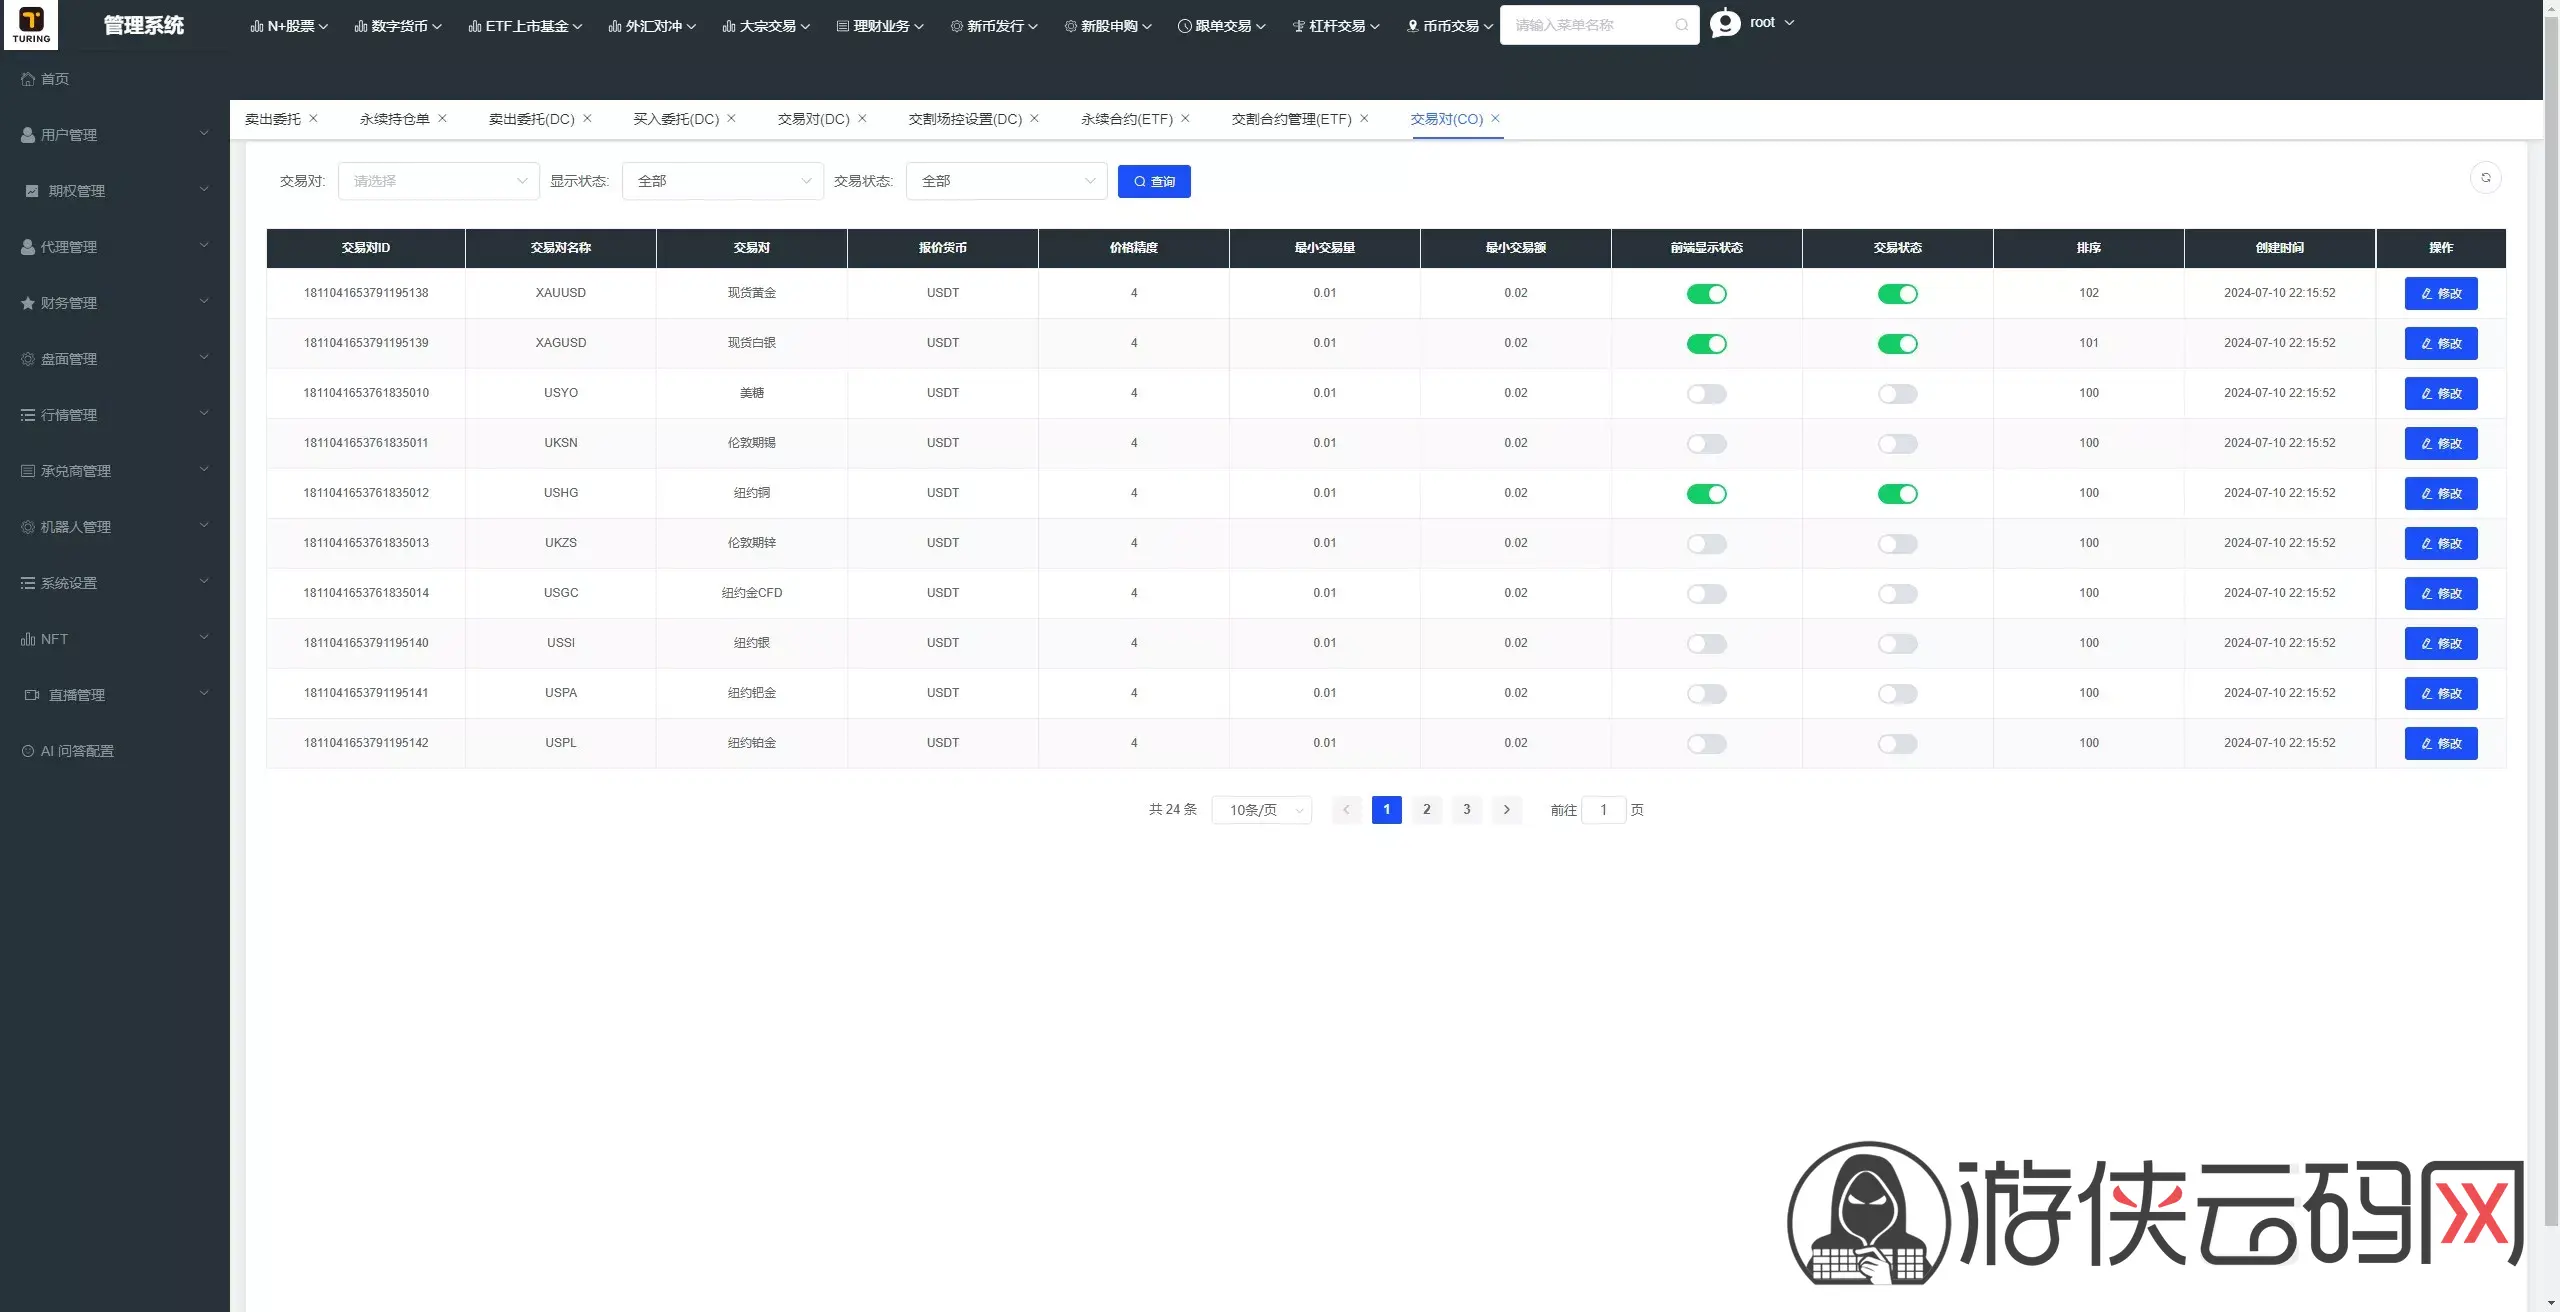This screenshot has width=2560, height=1312.
Task: Toggle front-end display for XAUUSD
Action: (x=1706, y=294)
